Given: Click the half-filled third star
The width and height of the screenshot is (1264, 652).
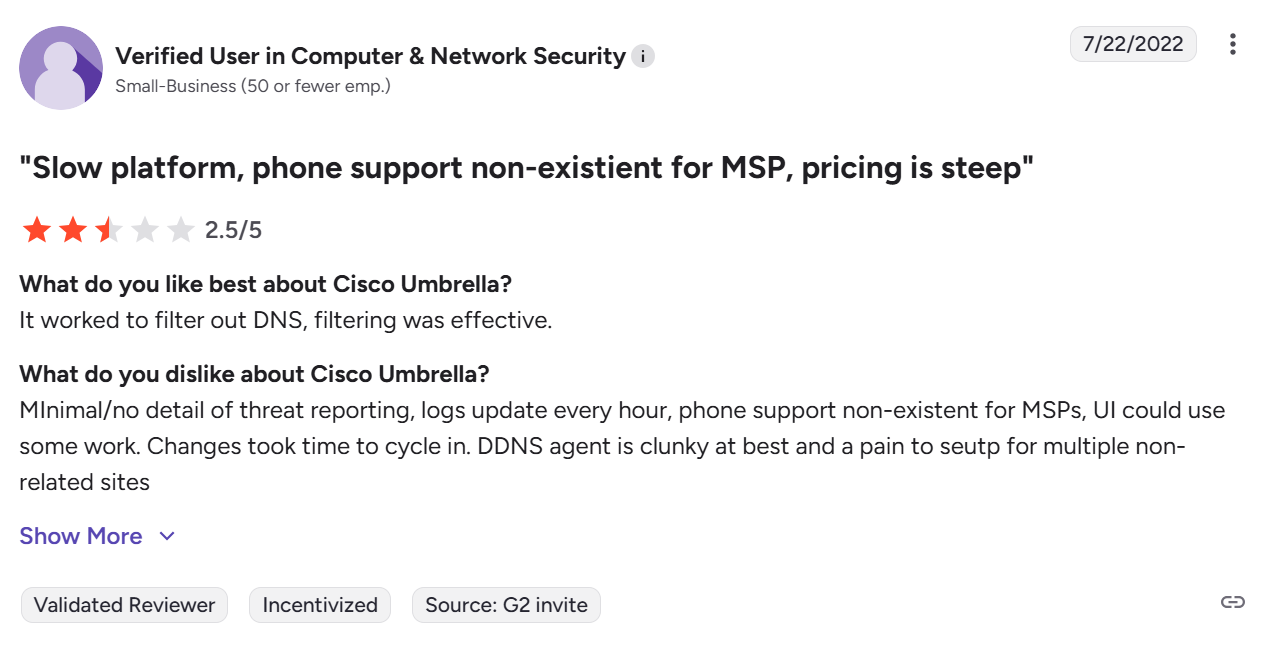Looking at the screenshot, I should pos(109,231).
